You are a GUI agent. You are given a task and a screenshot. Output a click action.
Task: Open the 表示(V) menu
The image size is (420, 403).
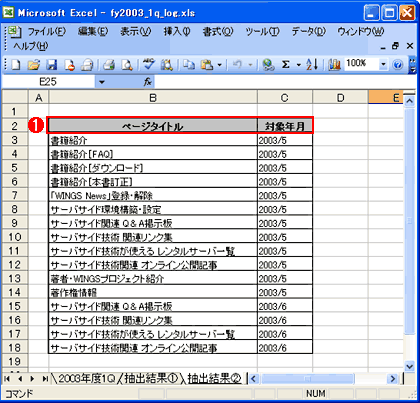coord(135,32)
